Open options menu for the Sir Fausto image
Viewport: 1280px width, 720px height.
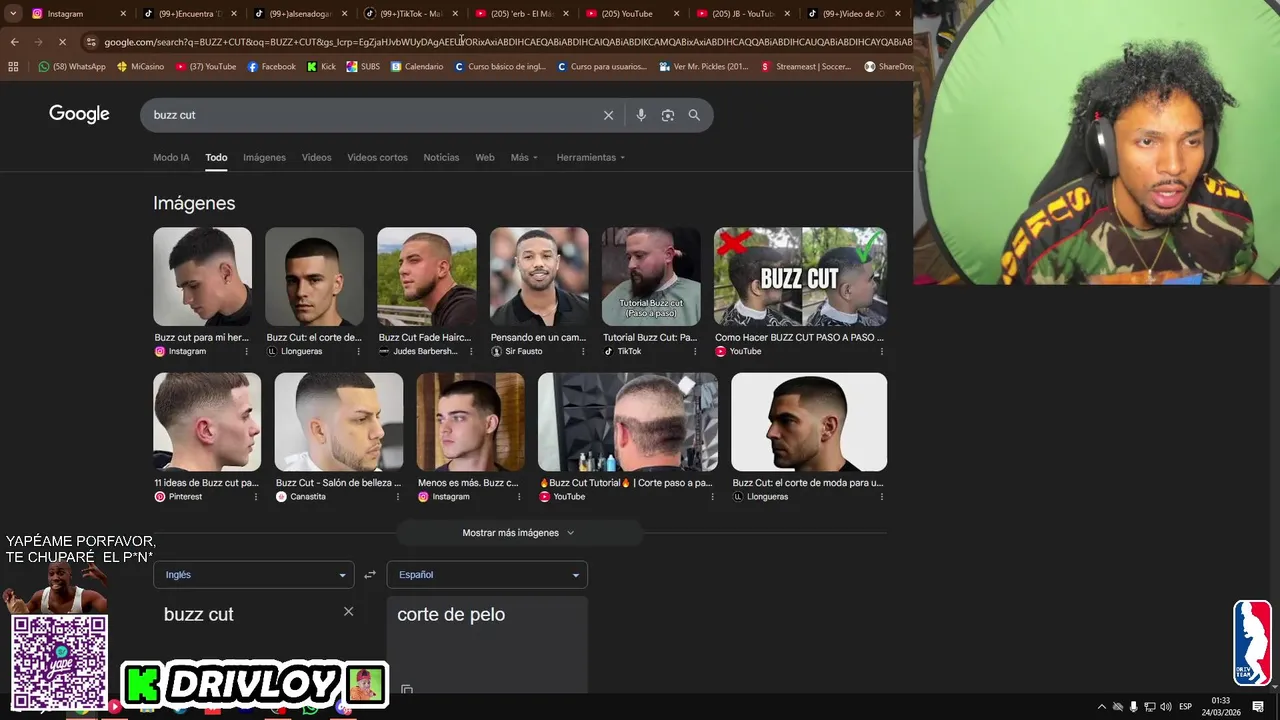(583, 352)
